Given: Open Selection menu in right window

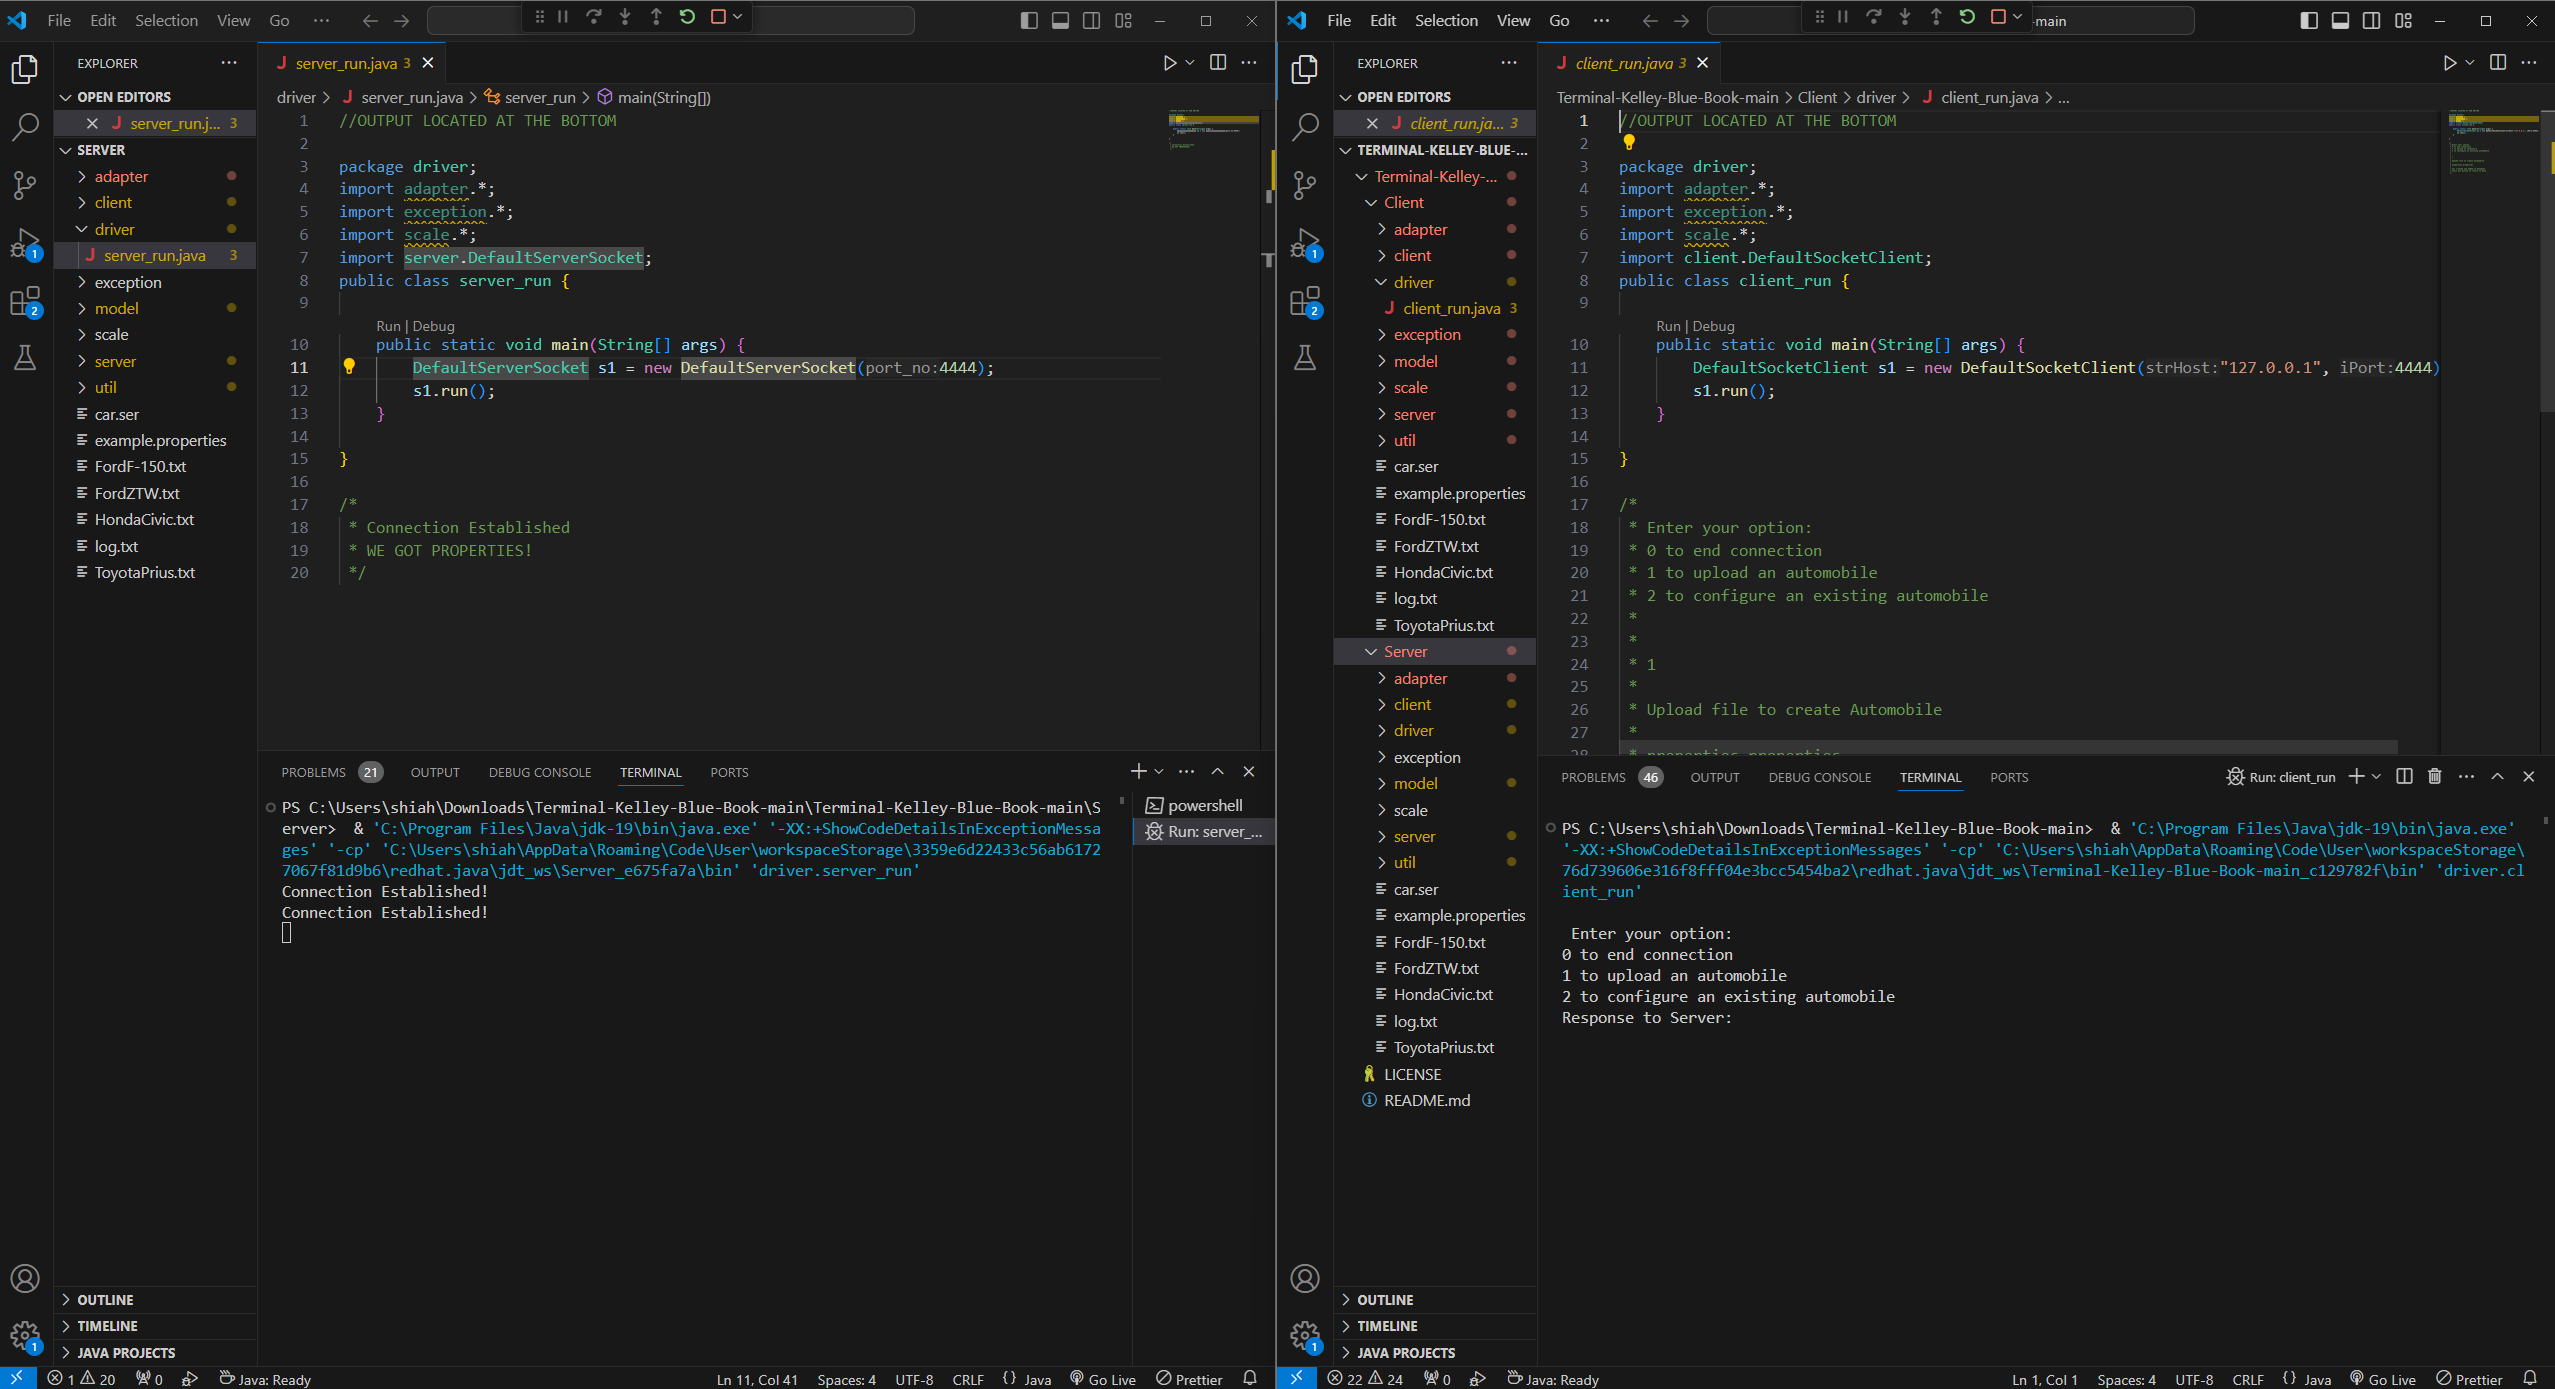Looking at the screenshot, I should 1445,20.
